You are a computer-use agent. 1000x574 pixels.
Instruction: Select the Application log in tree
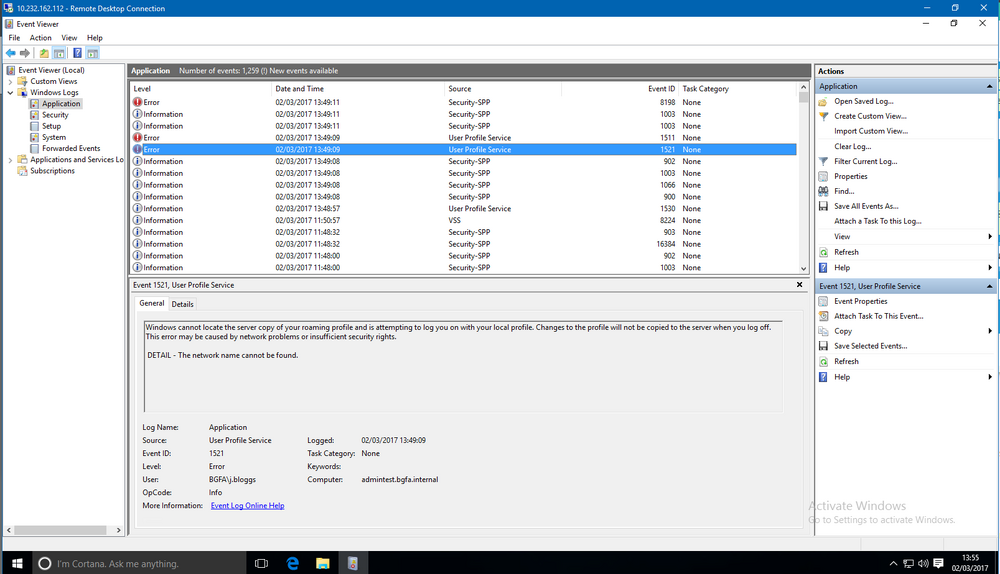tap(61, 104)
